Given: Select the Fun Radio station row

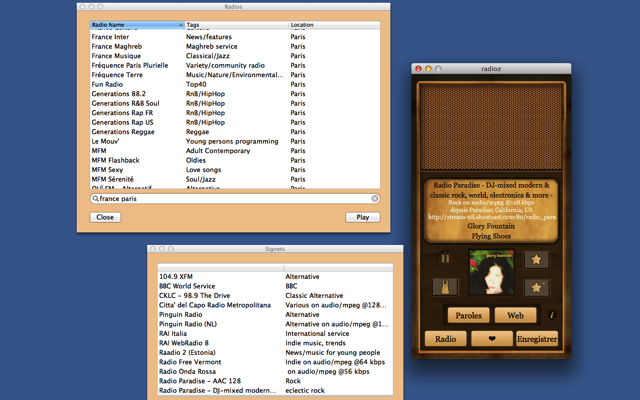Looking at the screenshot, I should click(108, 84).
